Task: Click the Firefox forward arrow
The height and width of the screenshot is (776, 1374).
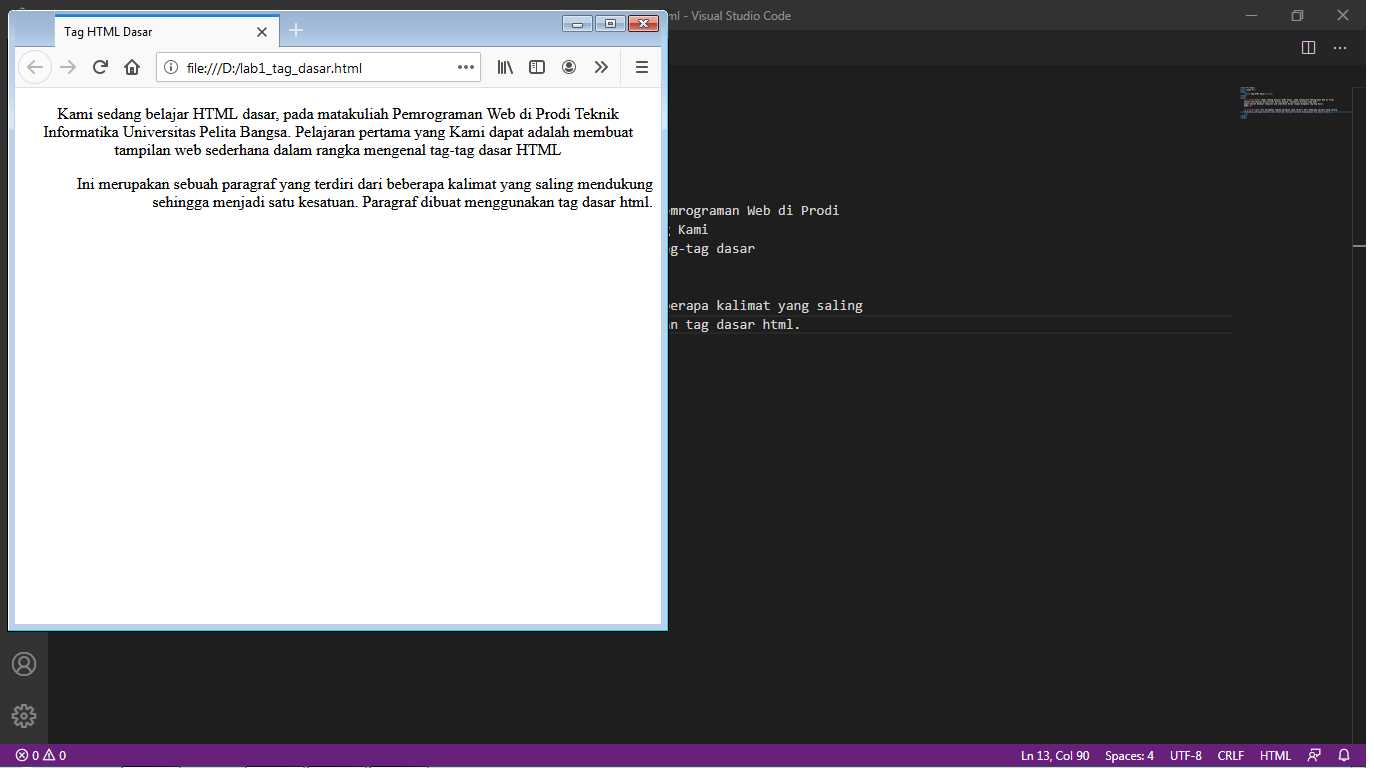Action: [68, 67]
